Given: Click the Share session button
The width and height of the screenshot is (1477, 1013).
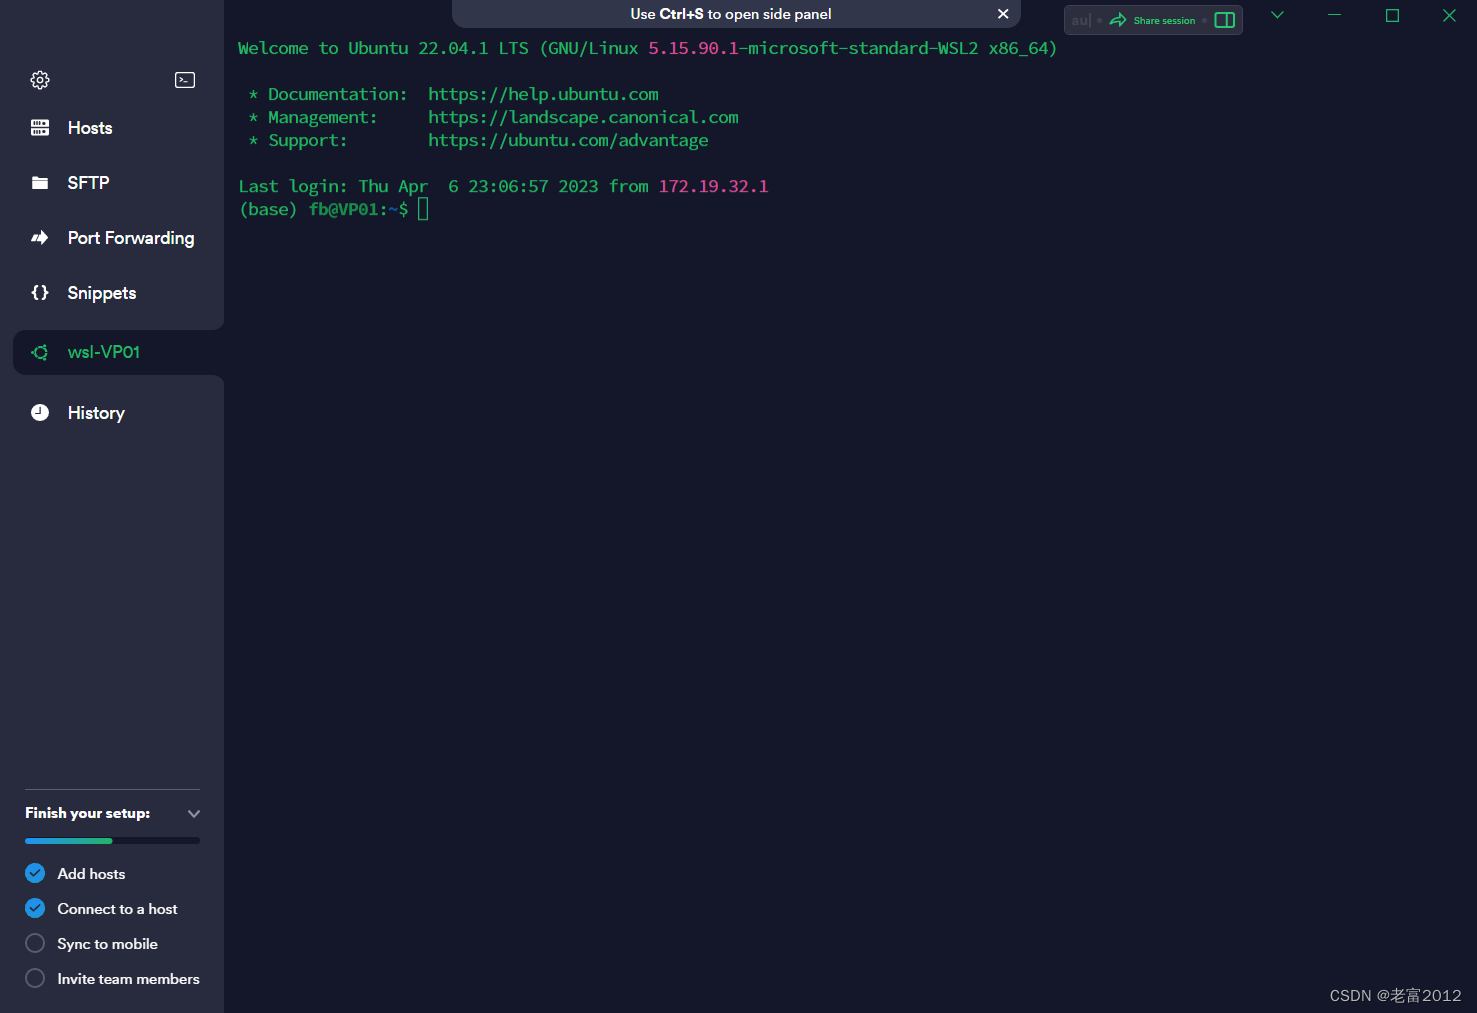Looking at the screenshot, I should tap(1152, 20).
